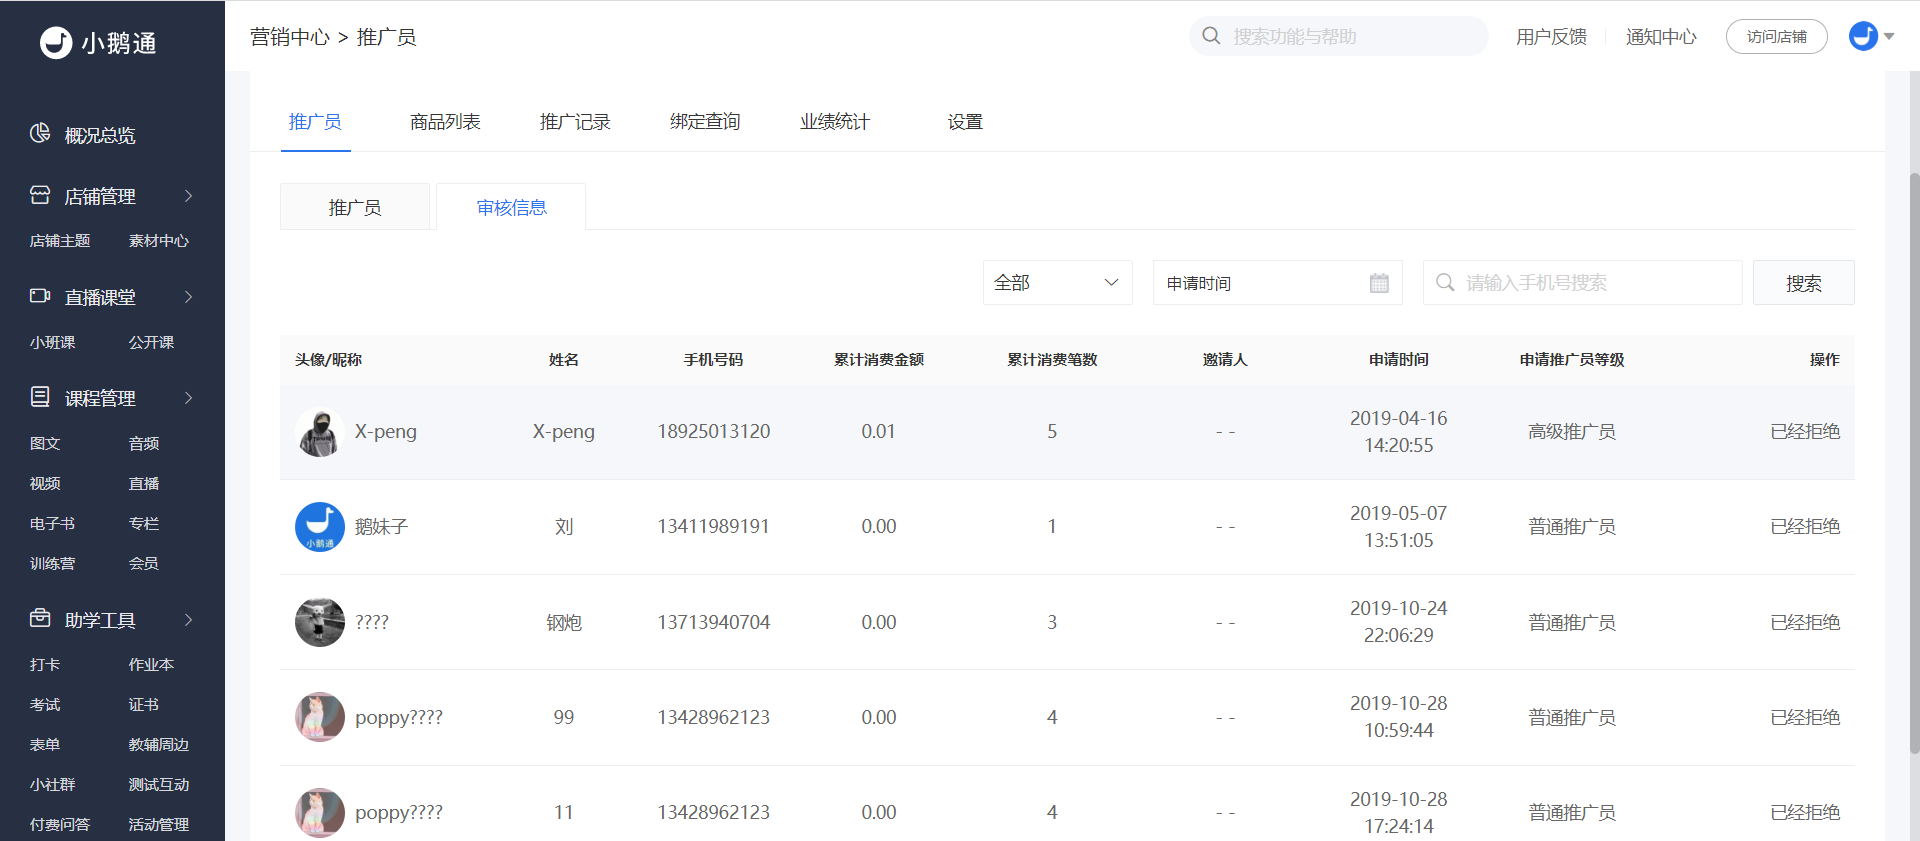Image resolution: width=1920 pixels, height=841 pixels.
Task: Click 高级推广员 level cell
Action: click(1571, 432)
